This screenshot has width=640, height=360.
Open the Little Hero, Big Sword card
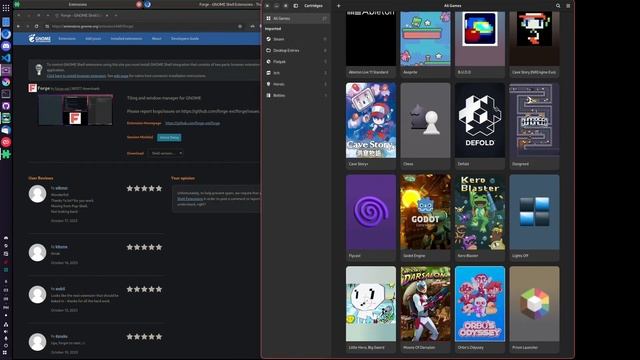[x=371, y=309]
